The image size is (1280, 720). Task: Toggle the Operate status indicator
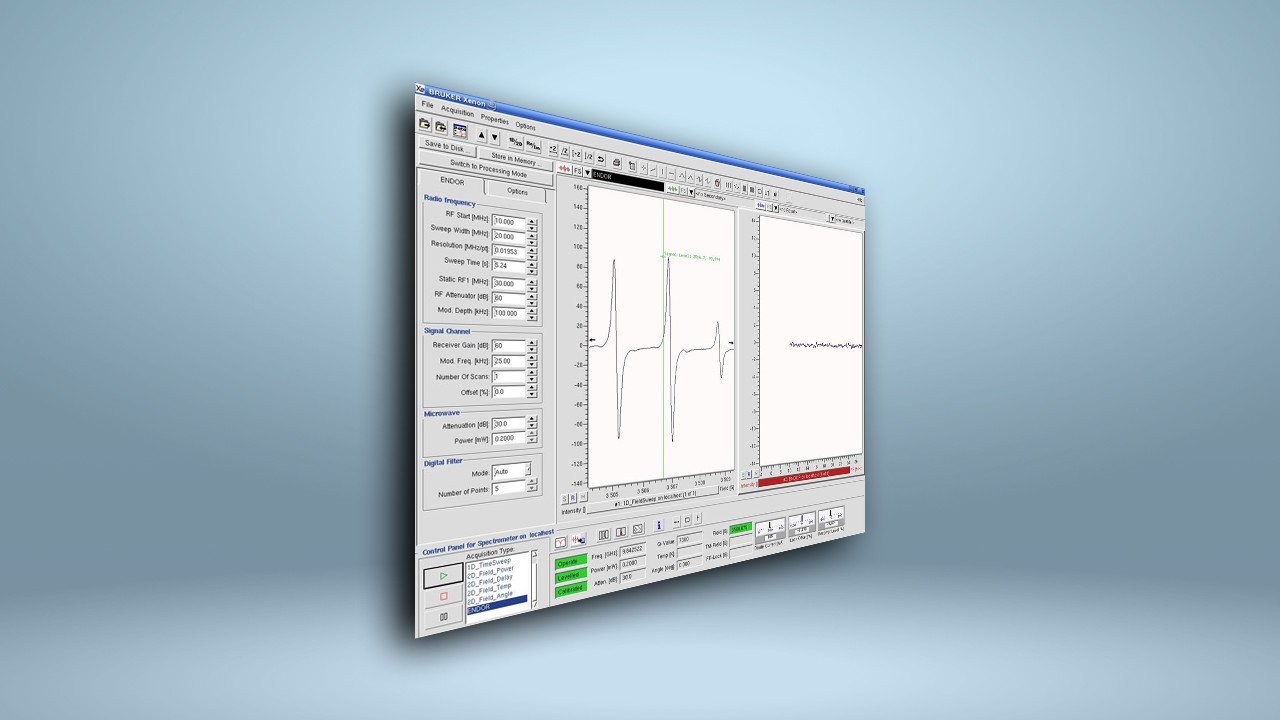click(571, 563)
